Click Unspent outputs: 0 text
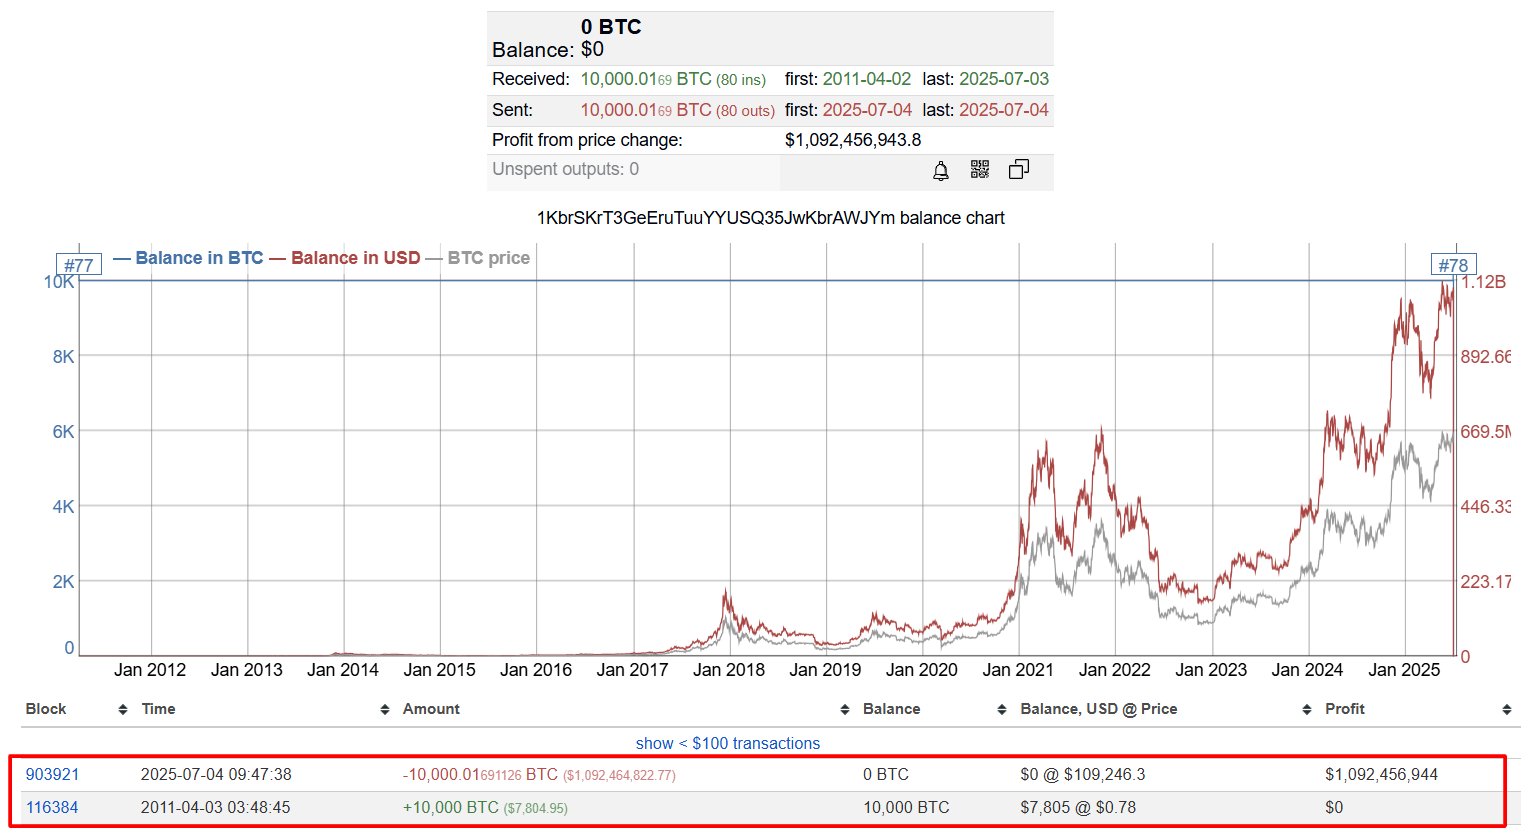1538x838 pixels. [x=565, y=169]
